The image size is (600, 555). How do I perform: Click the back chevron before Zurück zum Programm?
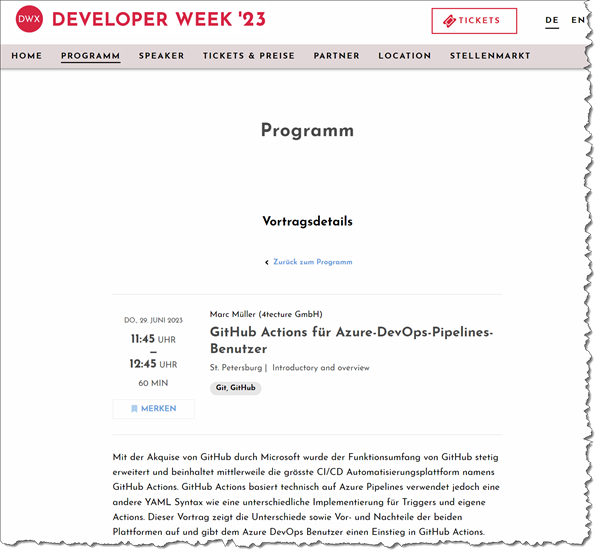click(x=267, y=263)
